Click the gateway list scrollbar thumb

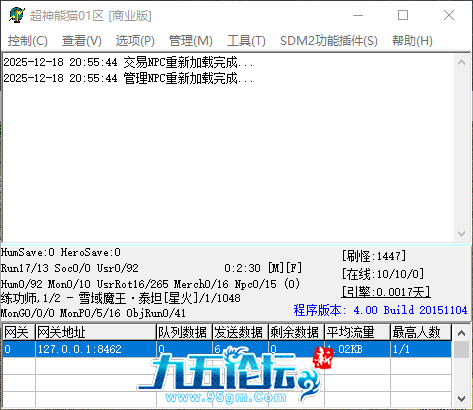click(462, 349)
